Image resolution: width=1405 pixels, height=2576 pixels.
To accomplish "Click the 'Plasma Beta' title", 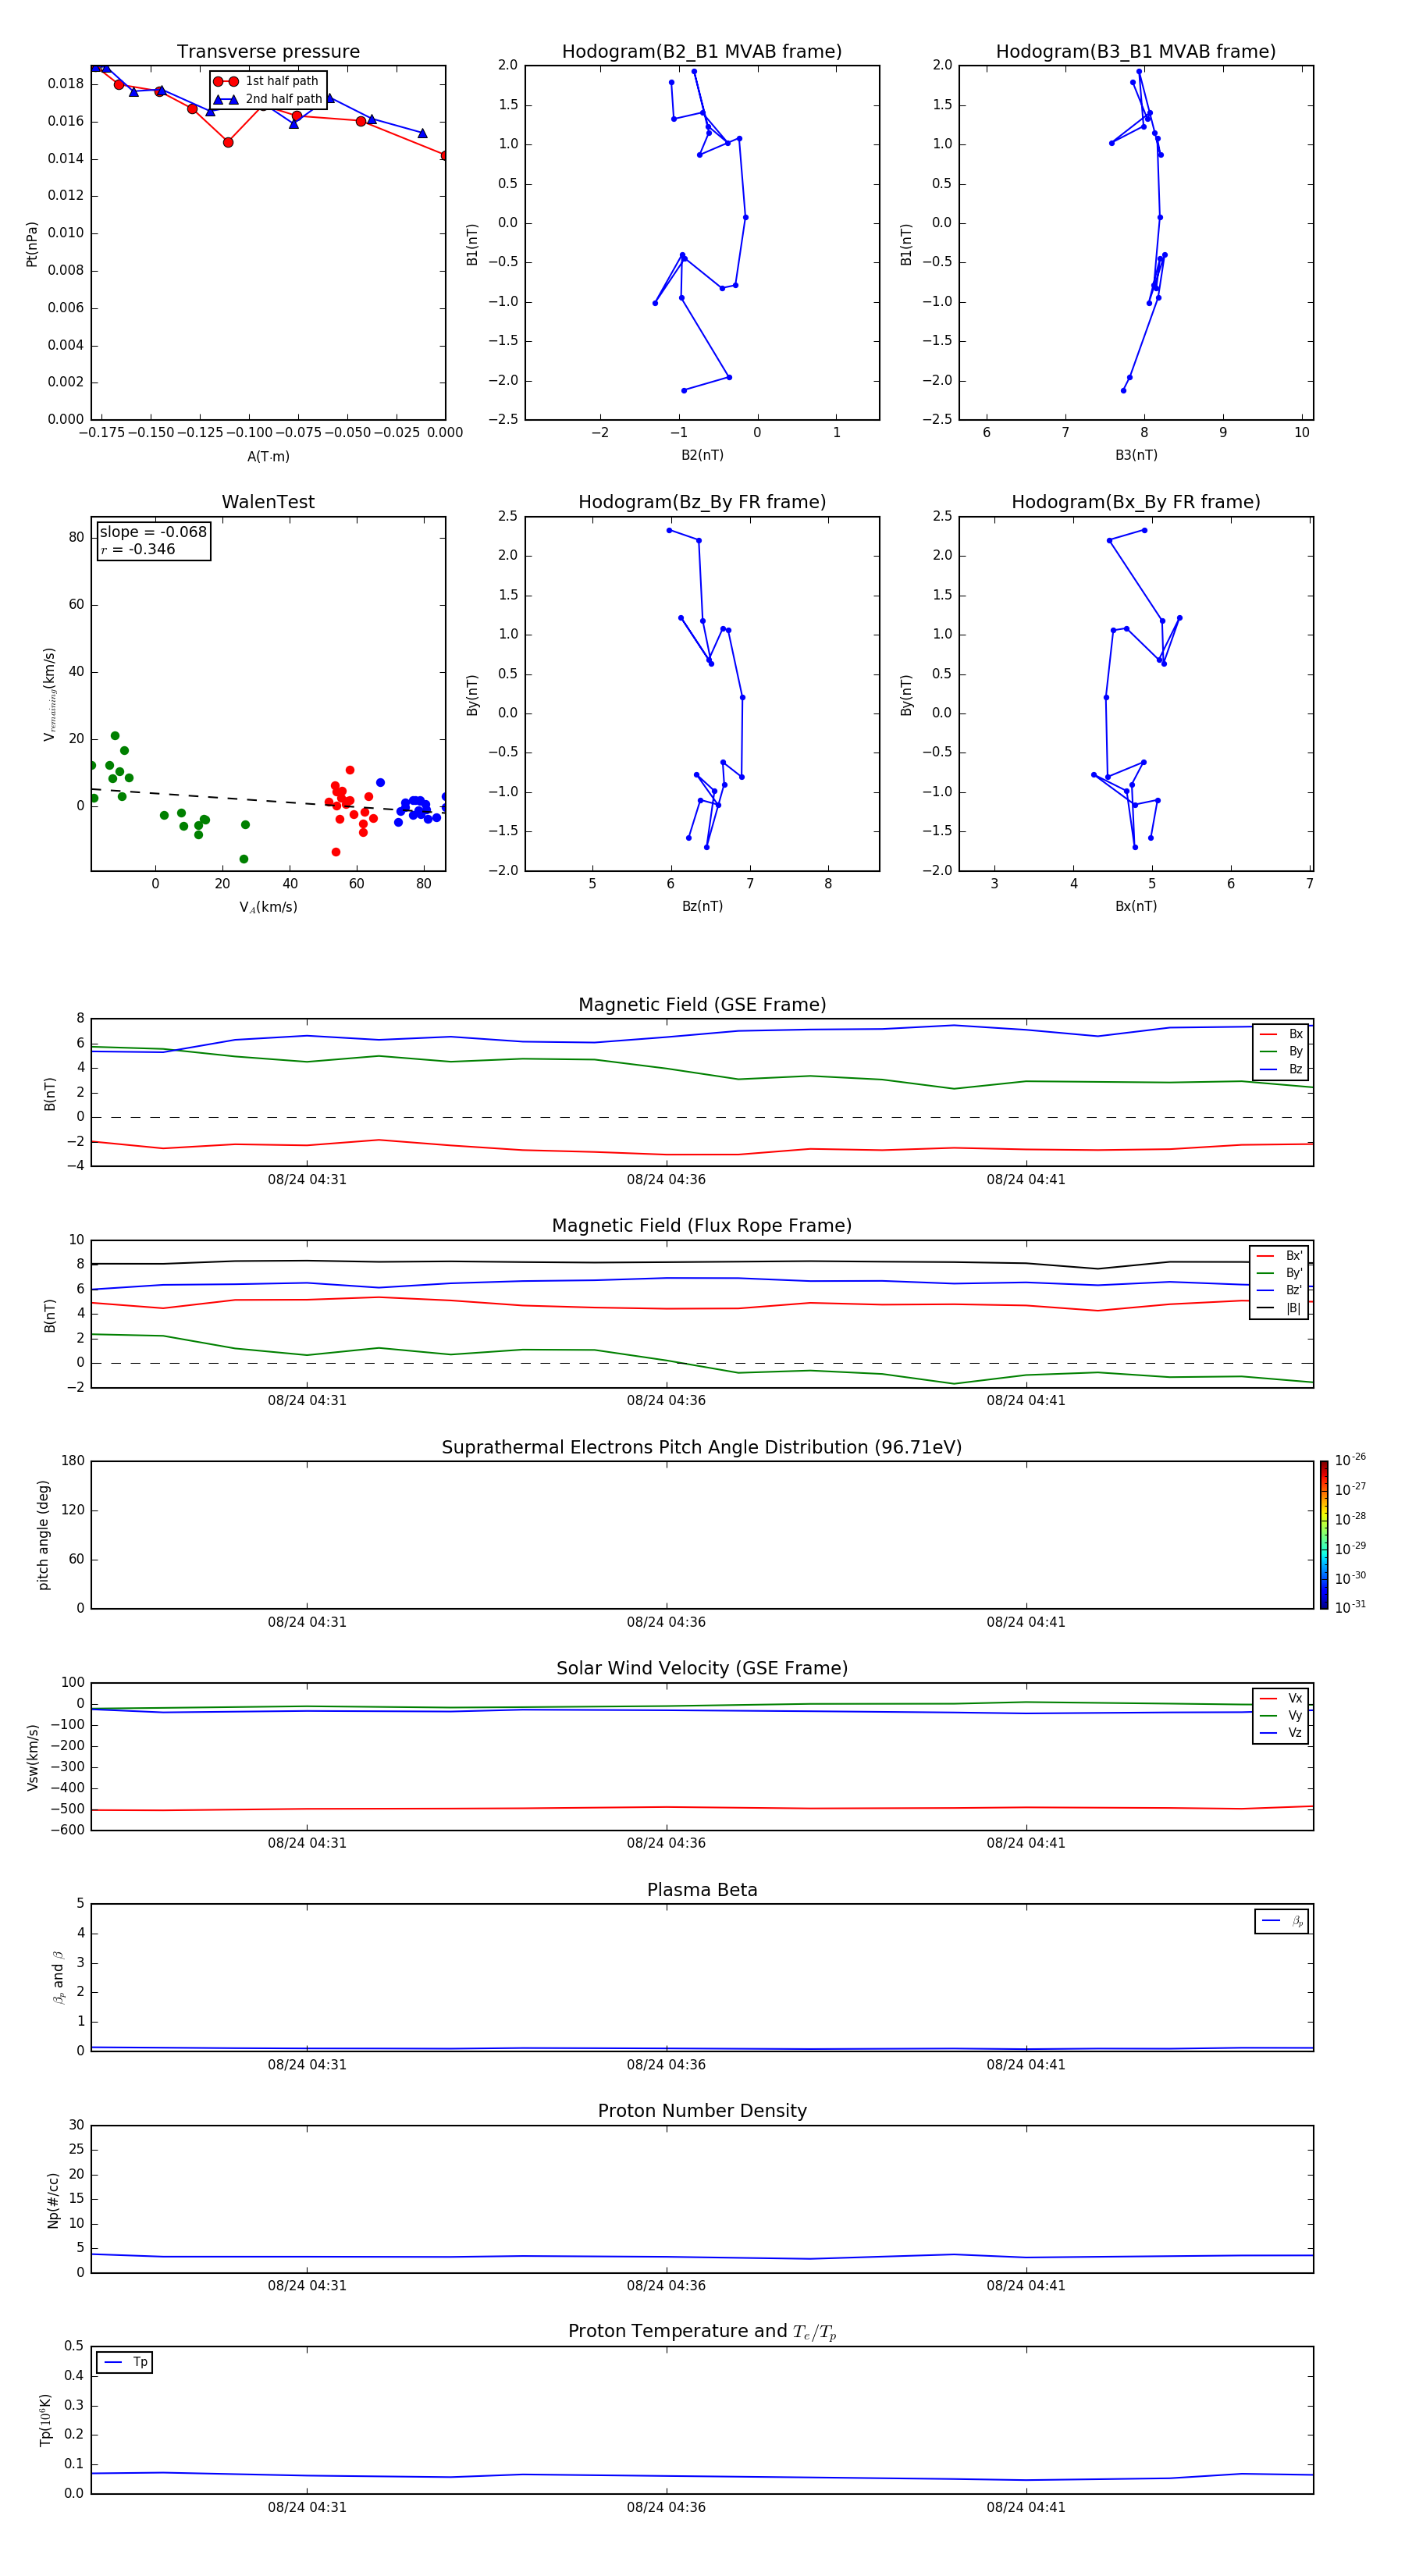I will click(x=702, y=1891).
